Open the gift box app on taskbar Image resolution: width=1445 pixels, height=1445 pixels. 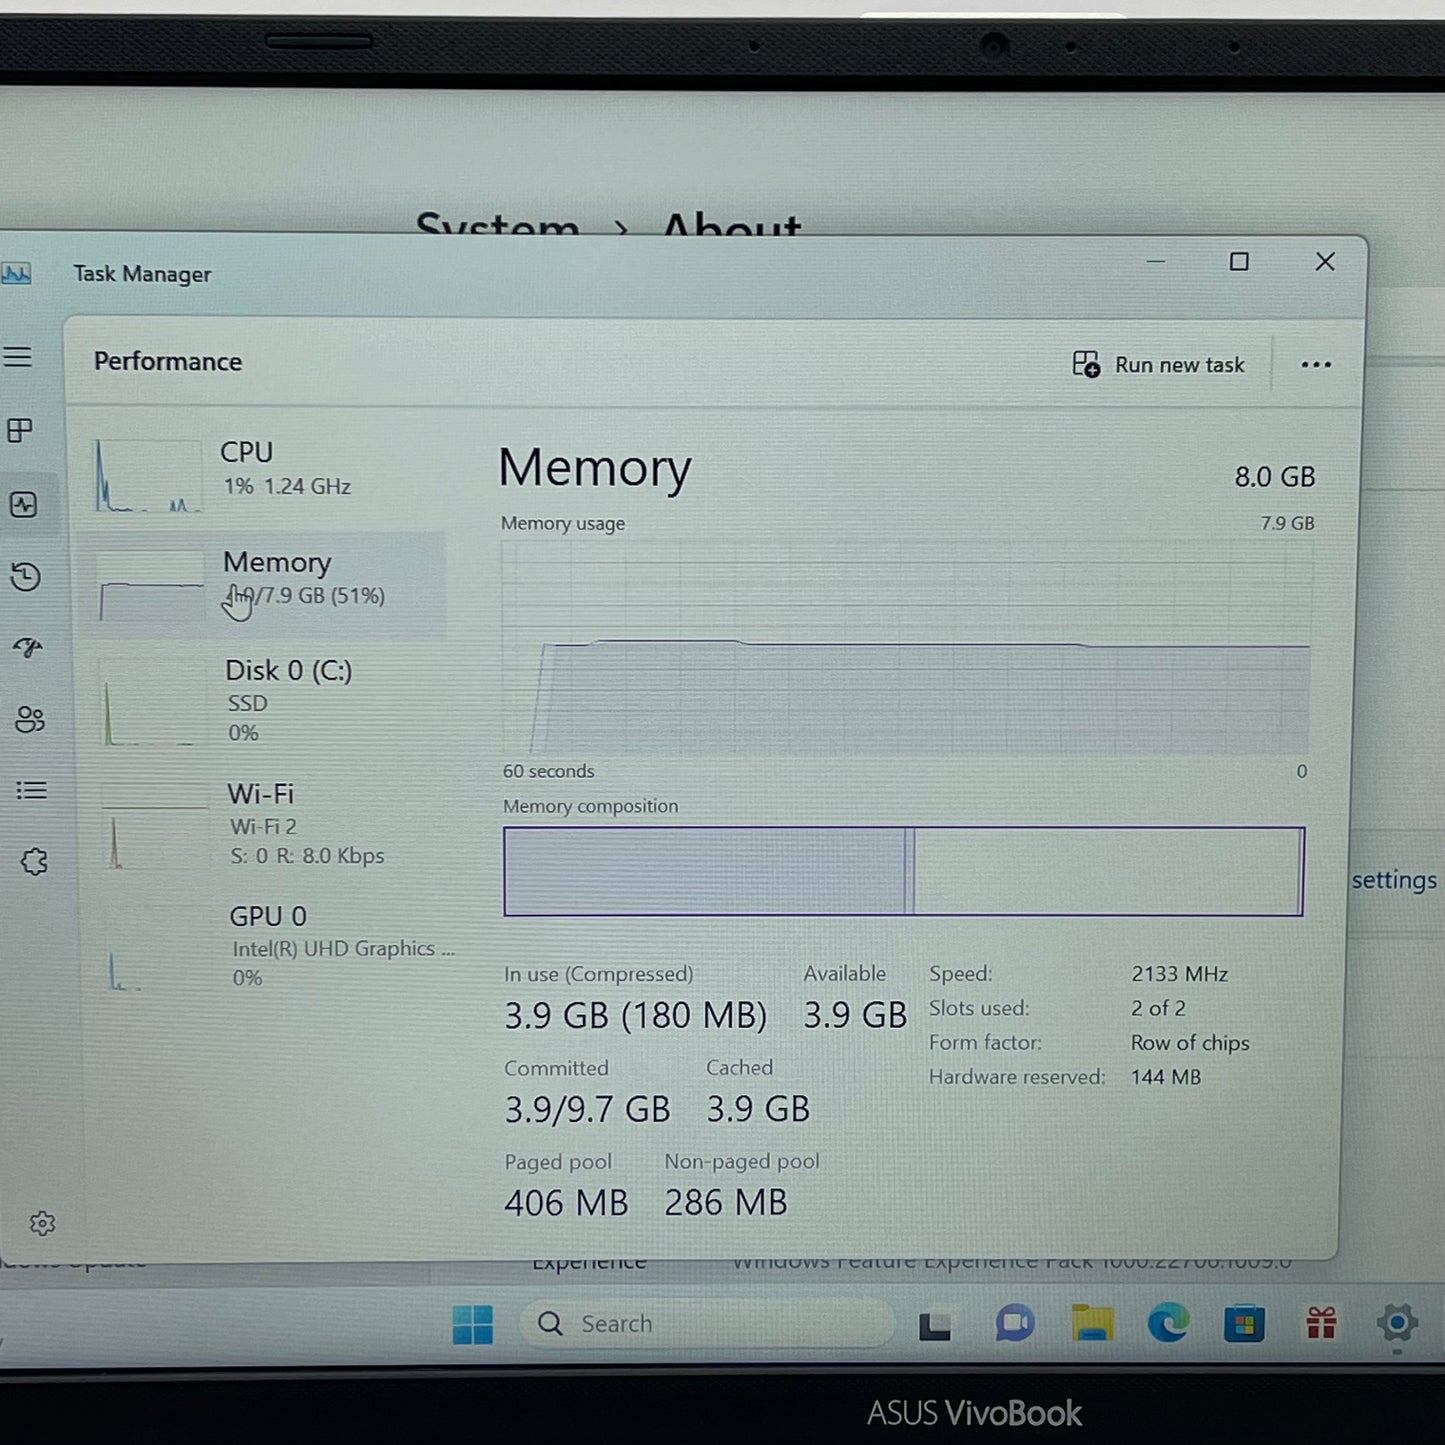pyautogui.click(x=1321, y=1323)
